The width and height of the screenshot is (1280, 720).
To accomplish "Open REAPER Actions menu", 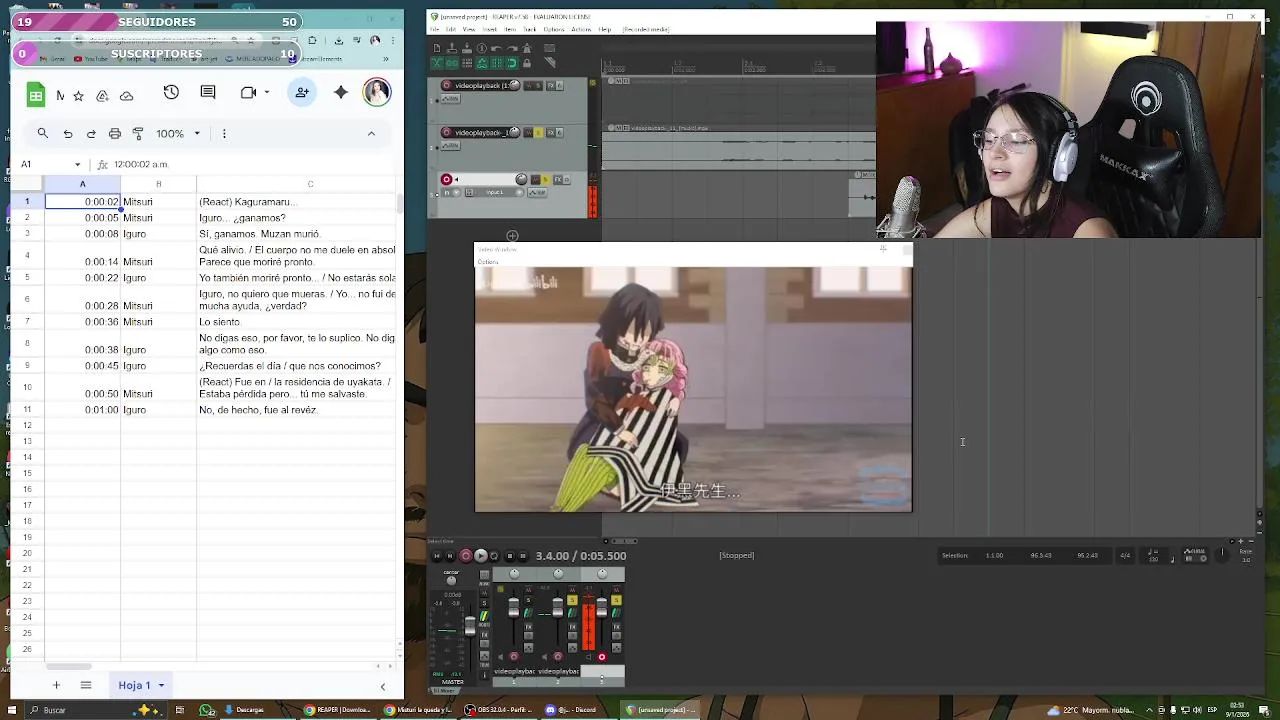I will pyautogui.click(x=581, y=29).
